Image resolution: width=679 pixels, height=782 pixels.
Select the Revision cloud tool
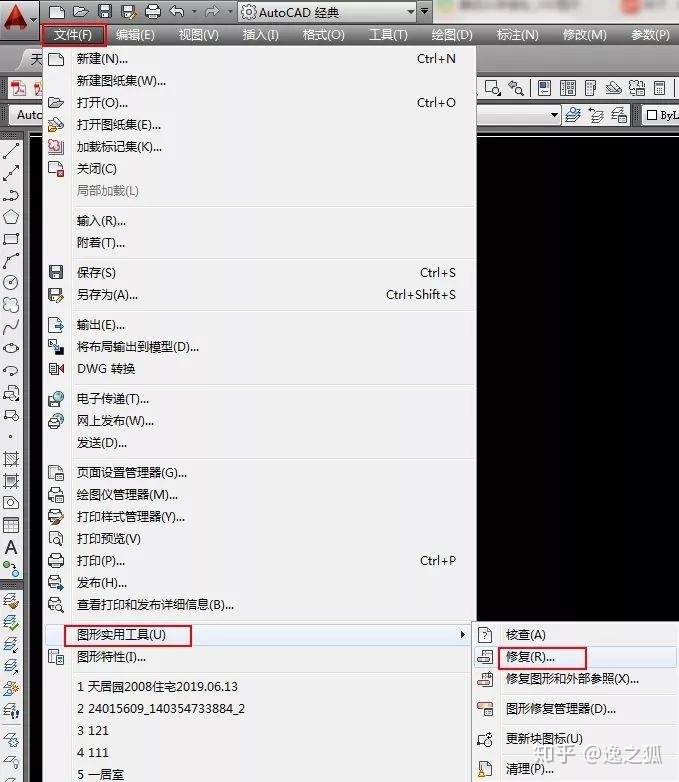click(11, 305)
